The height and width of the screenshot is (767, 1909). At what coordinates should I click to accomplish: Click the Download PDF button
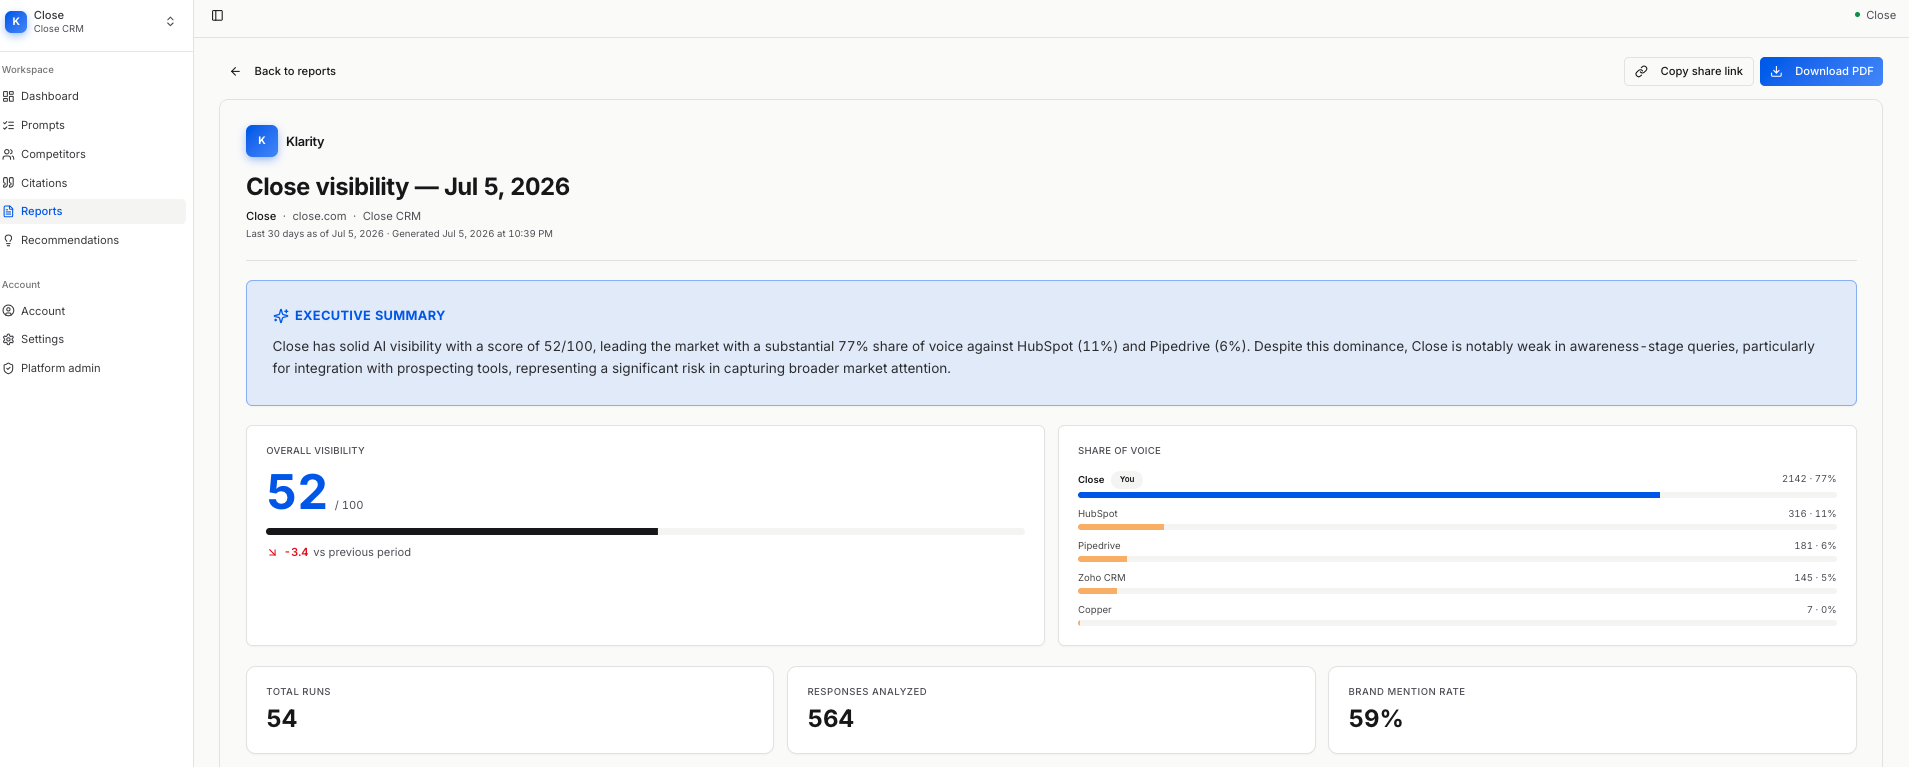point(1821,71)
